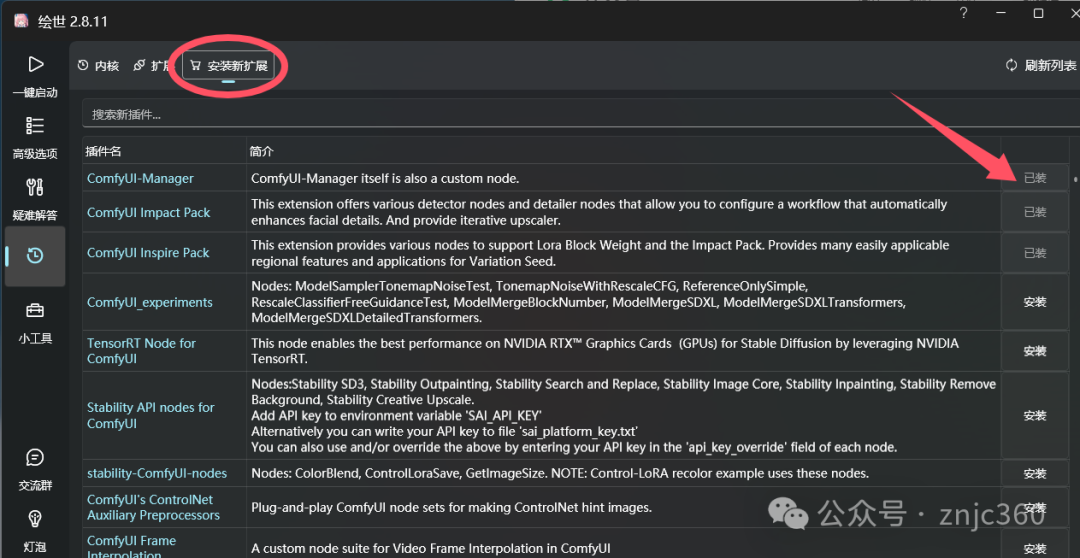The width and height of the screenshot is (1080, 558).
Task: Open the ComfyUI-Manager plugin link
Action: click(x=141, y=178)
